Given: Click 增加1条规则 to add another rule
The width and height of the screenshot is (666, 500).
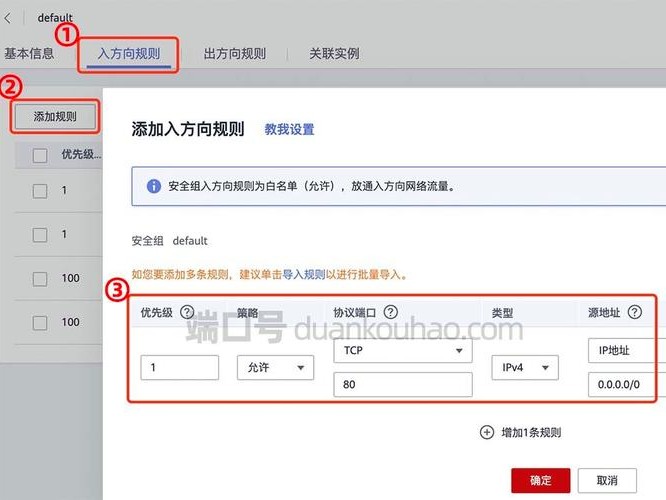Looking at the screenshot, I should point(531,432).
